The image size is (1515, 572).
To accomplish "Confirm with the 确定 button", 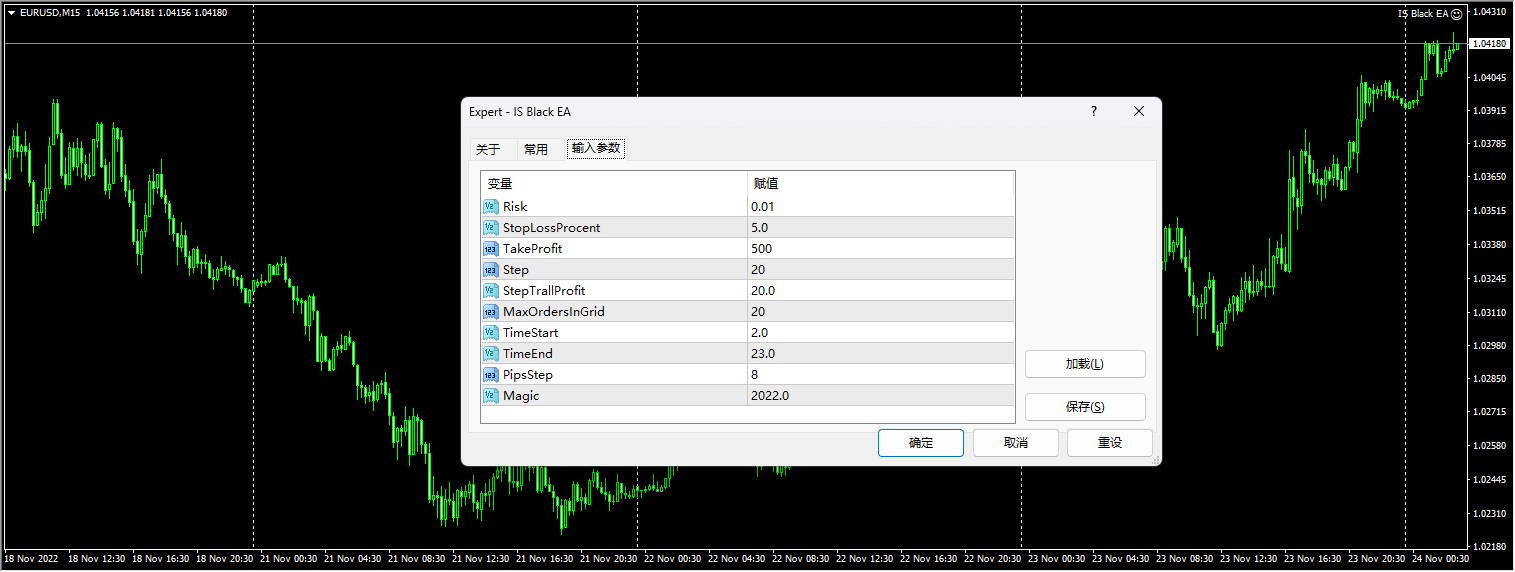I will click(x=920, y=443).
